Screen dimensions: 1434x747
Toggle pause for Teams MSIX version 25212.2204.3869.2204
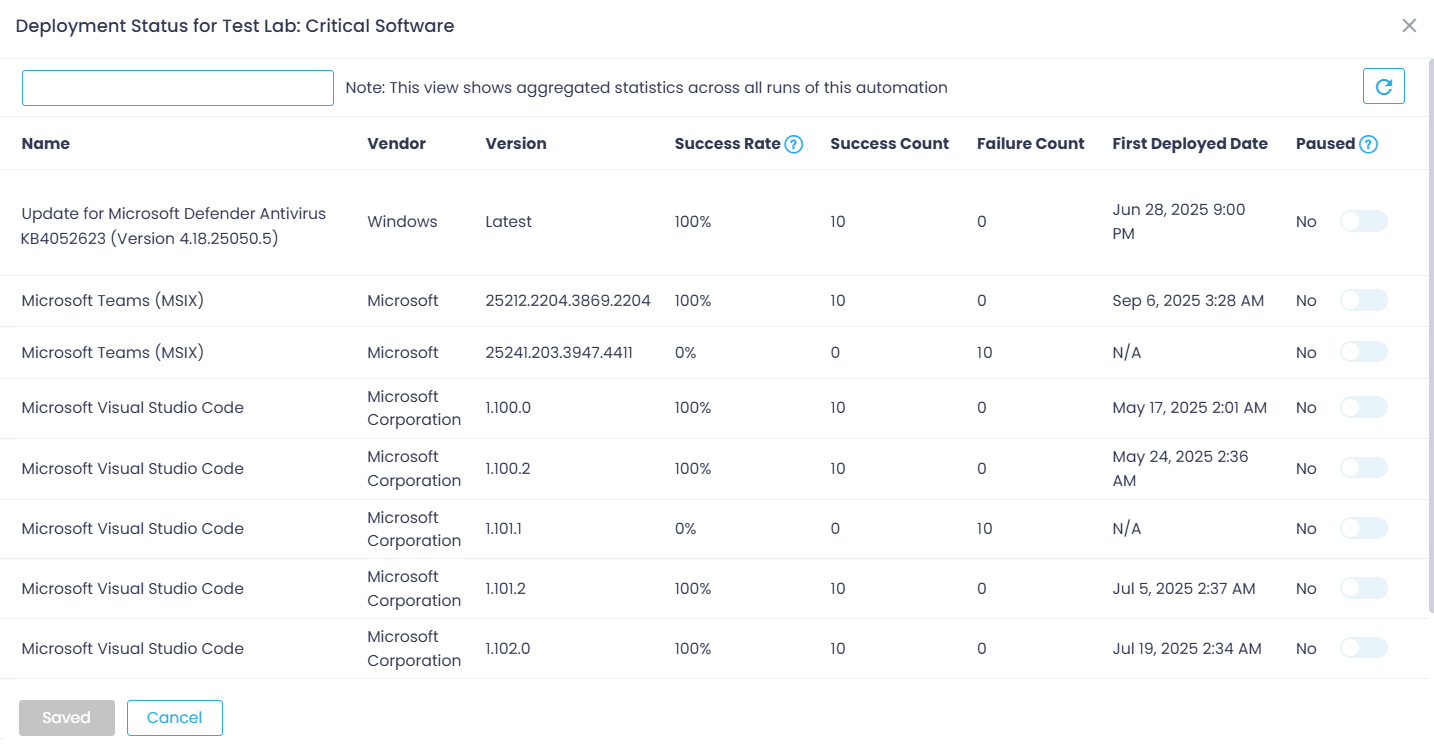click(1363, 300)
